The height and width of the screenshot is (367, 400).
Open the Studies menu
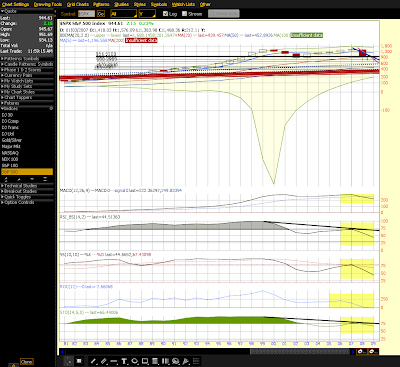click(x=121, y=4)
